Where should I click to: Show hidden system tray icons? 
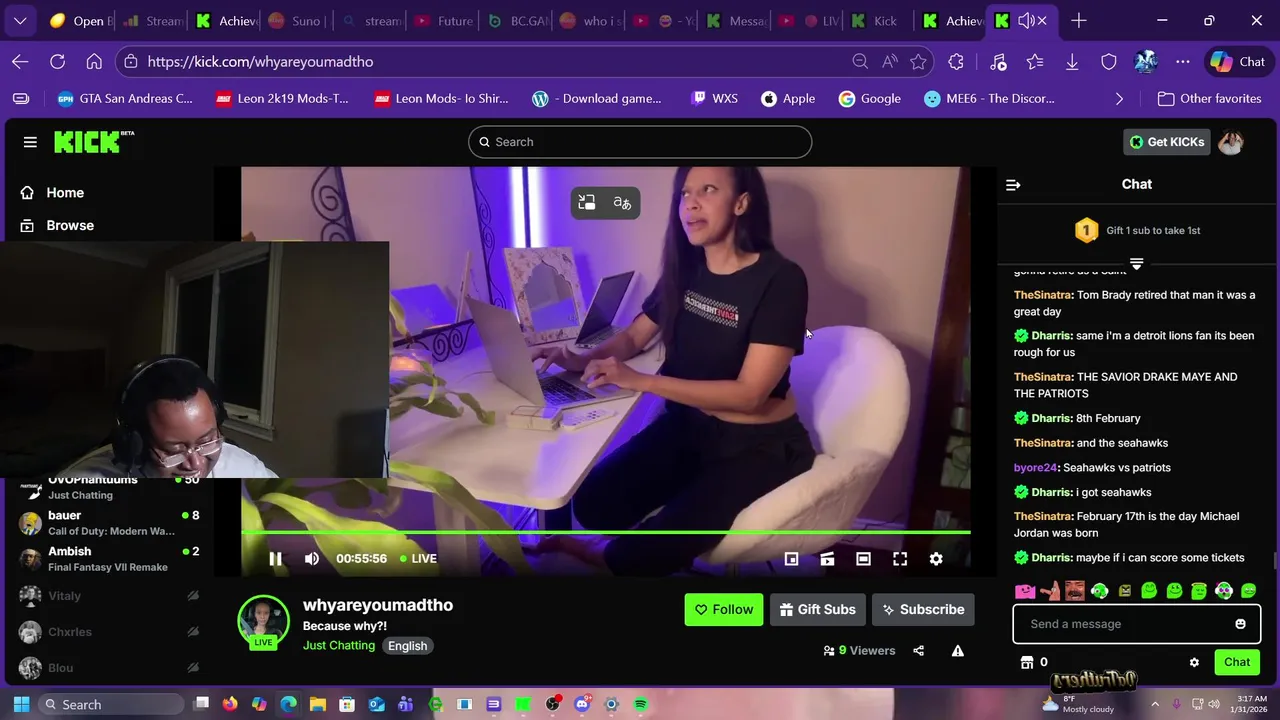1154,705
